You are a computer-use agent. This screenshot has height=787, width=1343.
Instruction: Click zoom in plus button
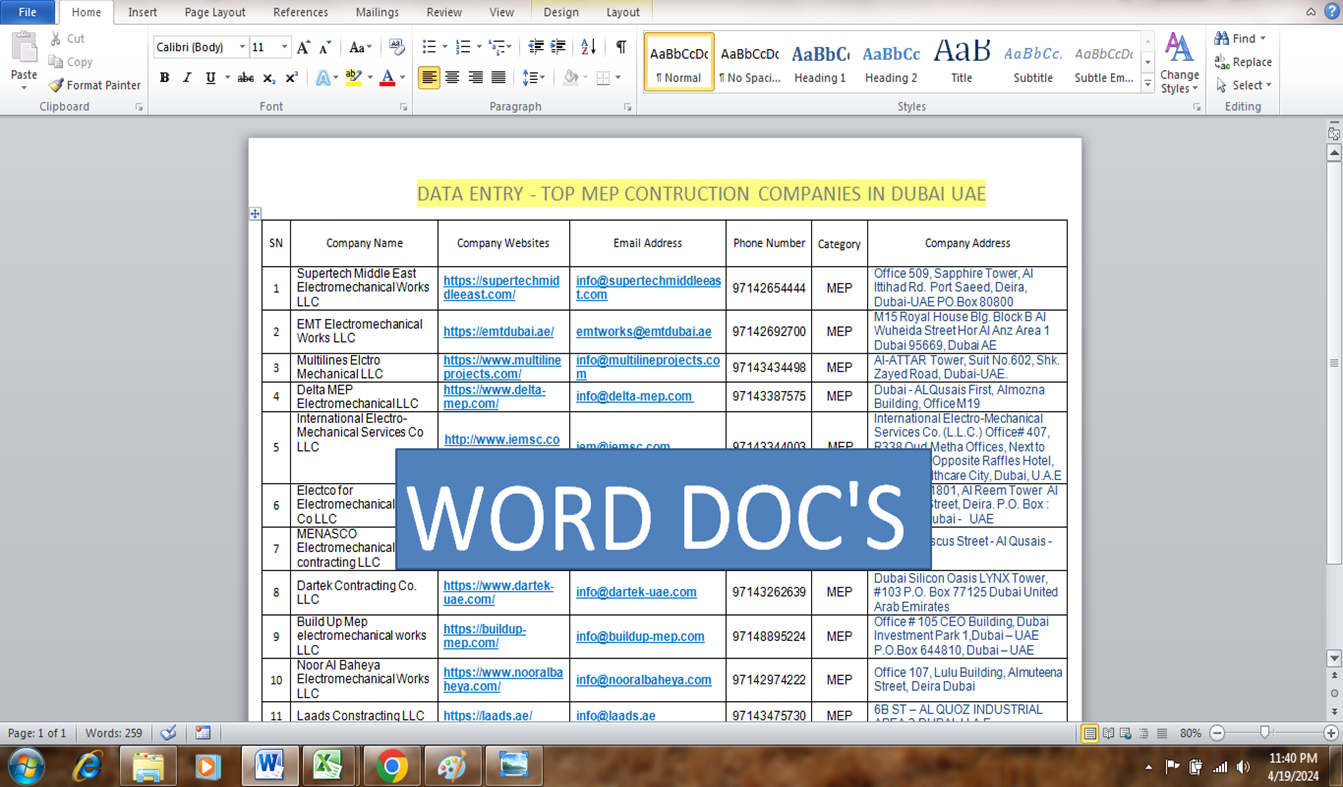pos(1331,733)
